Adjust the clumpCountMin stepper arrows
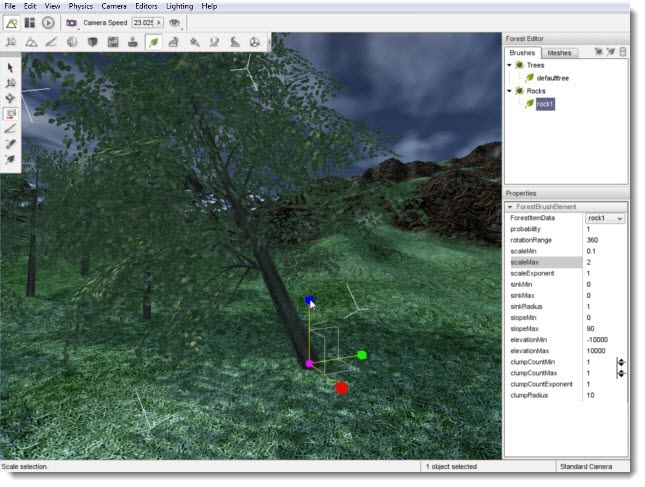Image resolution: width=645 pixels, height=487 pixels. tap(621, 362)
